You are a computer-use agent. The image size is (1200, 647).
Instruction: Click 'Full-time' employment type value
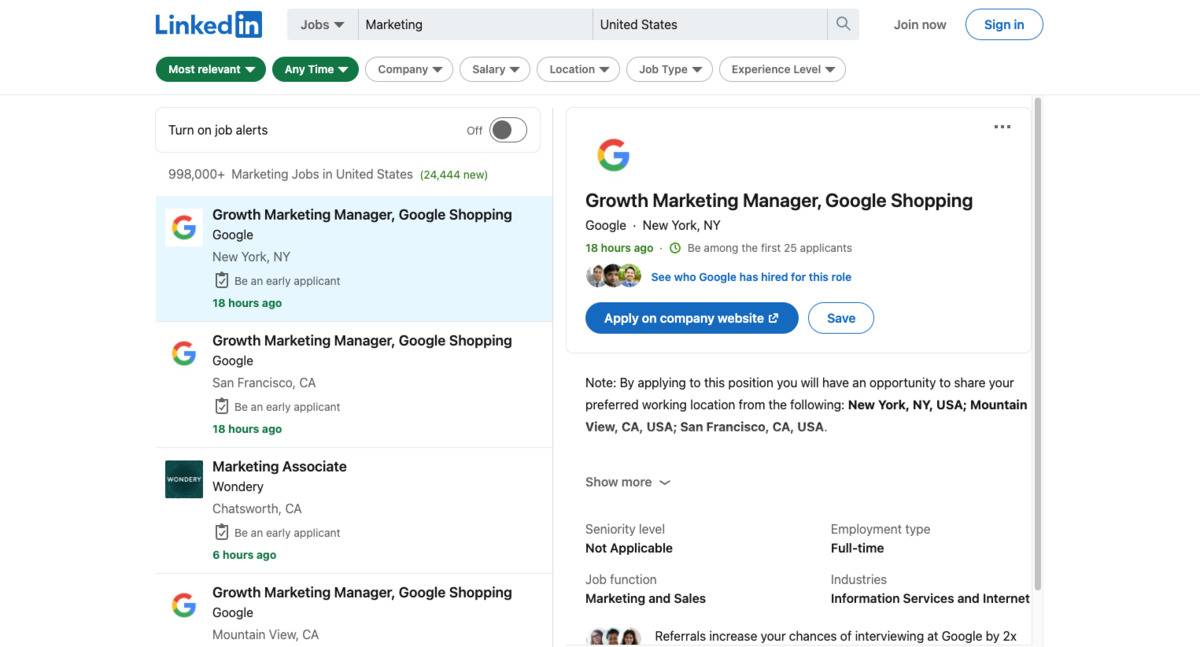click(857, 548)
